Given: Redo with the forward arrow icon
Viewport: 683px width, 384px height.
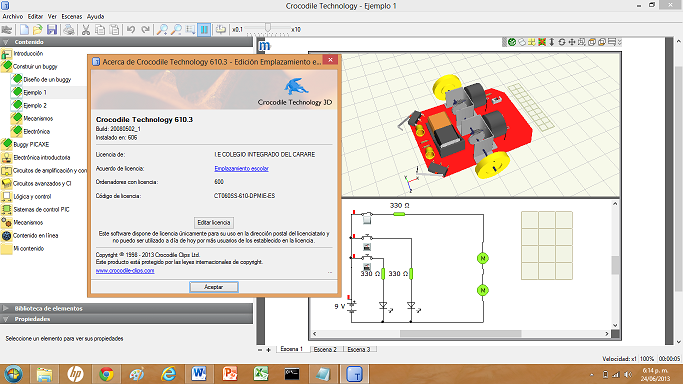Looking at the screenshot, I should tap(145, 30).
